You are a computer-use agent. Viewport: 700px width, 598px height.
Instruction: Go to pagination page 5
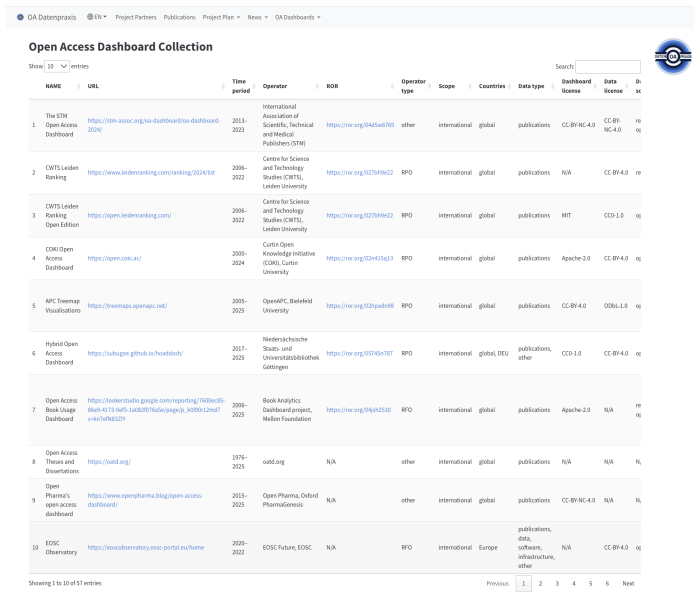coord(590,584)
